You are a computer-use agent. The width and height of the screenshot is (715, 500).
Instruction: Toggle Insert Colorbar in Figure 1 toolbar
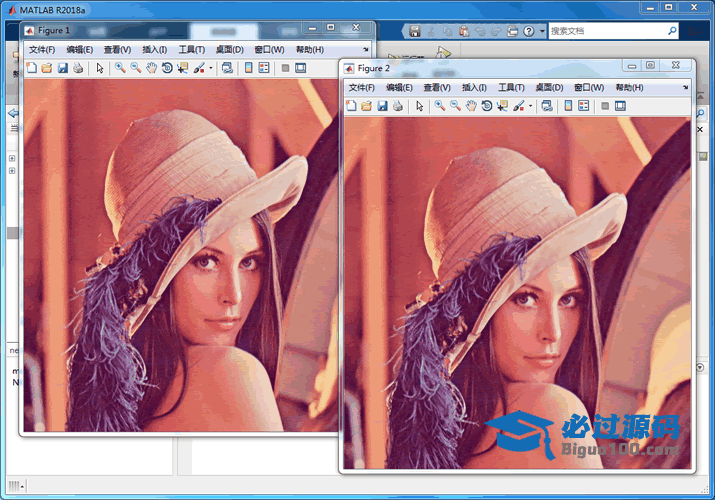click(247, 68)
